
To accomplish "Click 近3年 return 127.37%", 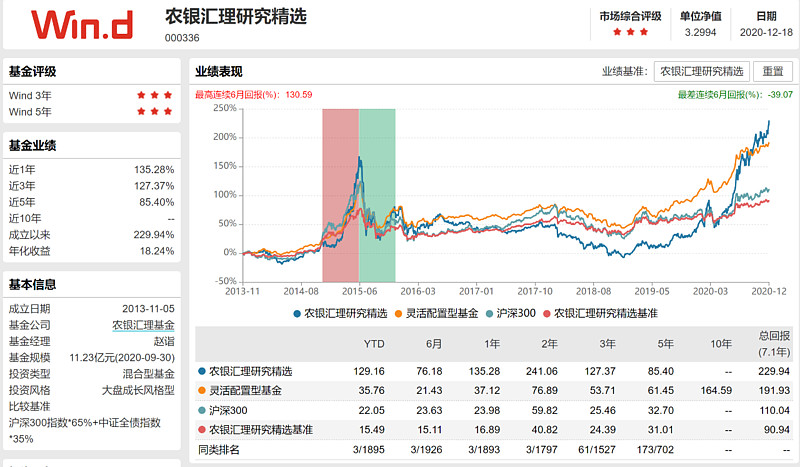I will [x=154, y=186].
